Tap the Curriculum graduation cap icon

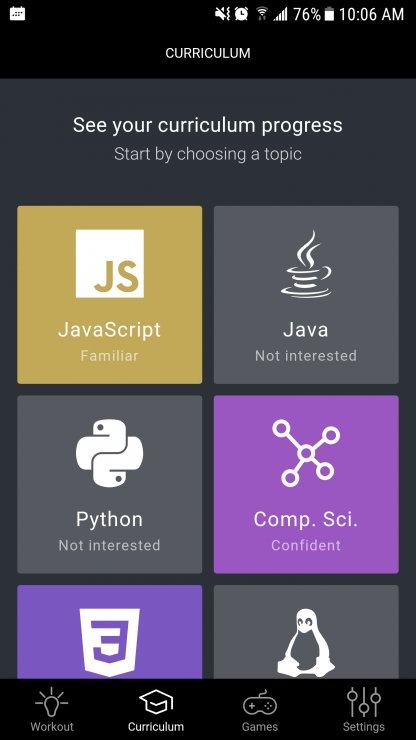(156, 702)
